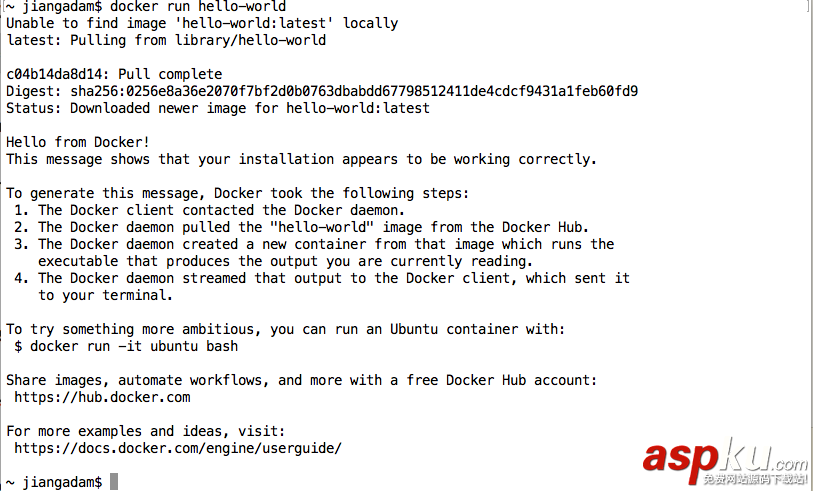
Task: Click the https://hub.docker.com link
Action: (102, 397)
